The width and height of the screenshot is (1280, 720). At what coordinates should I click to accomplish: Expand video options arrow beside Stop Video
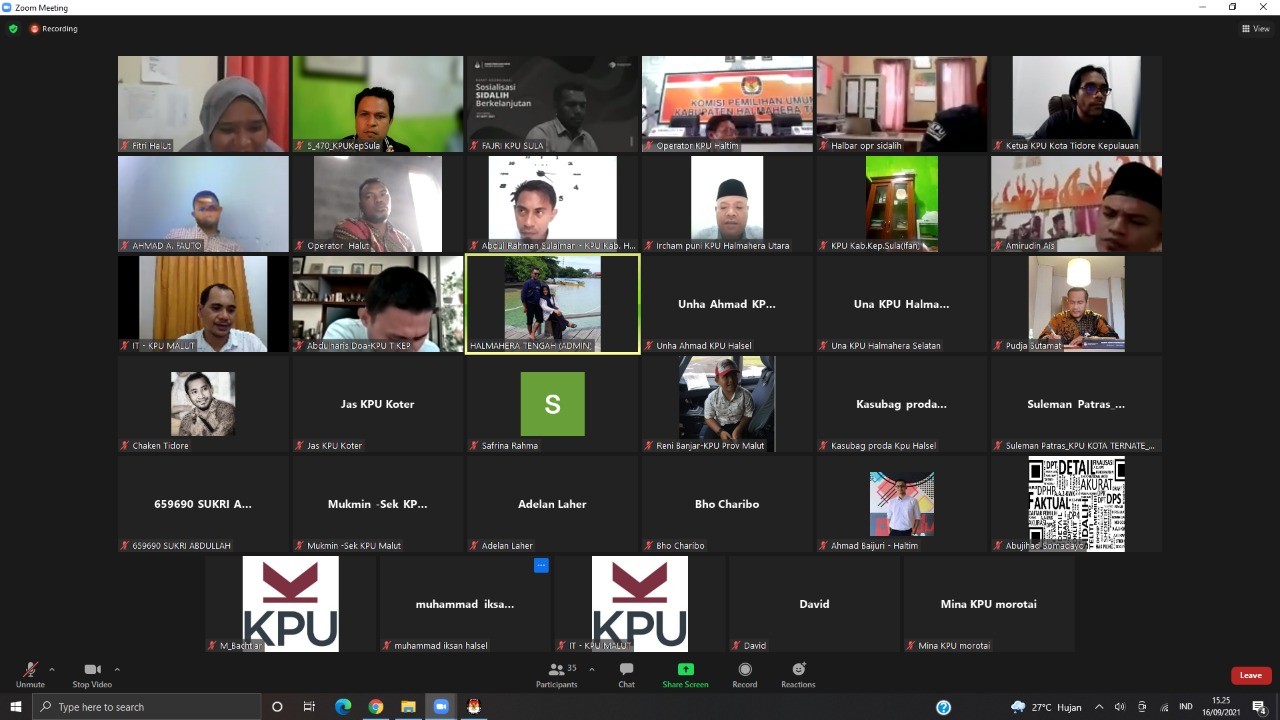(x=117, y=669)
